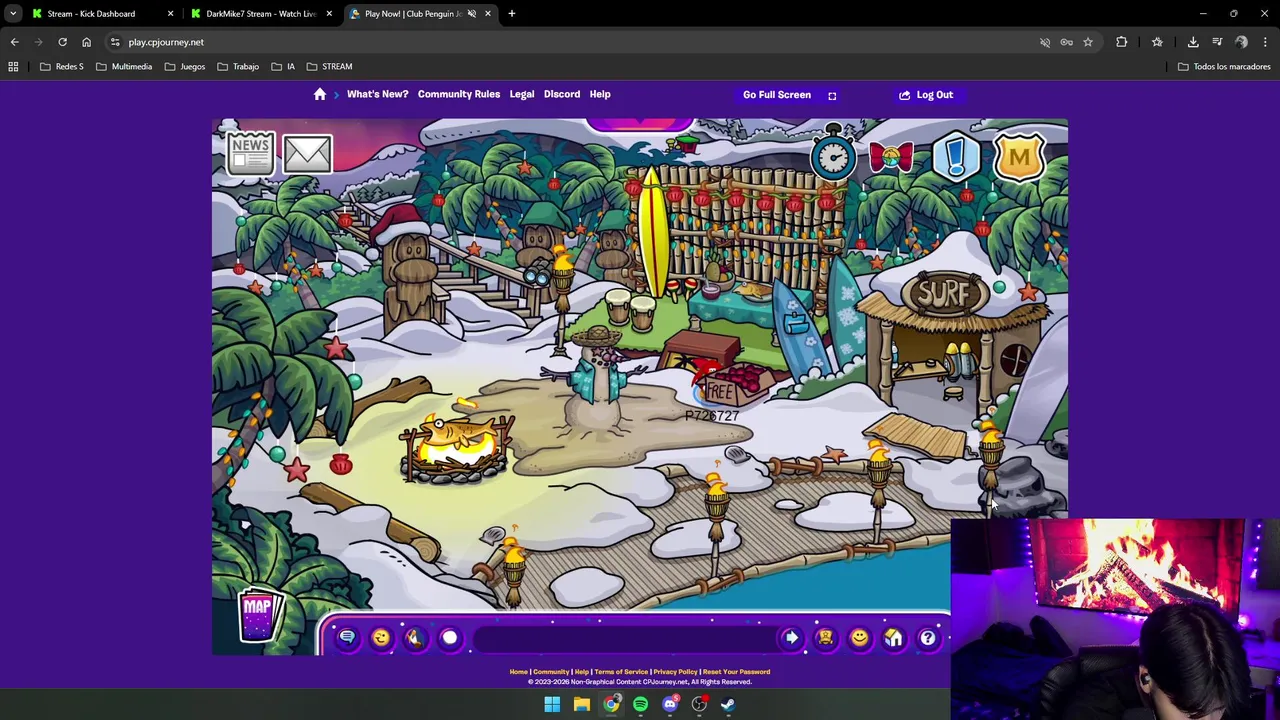Screen dimensions: 1280x720
Task: Open the IA bookmark folder
Action: tap(283, 67)
